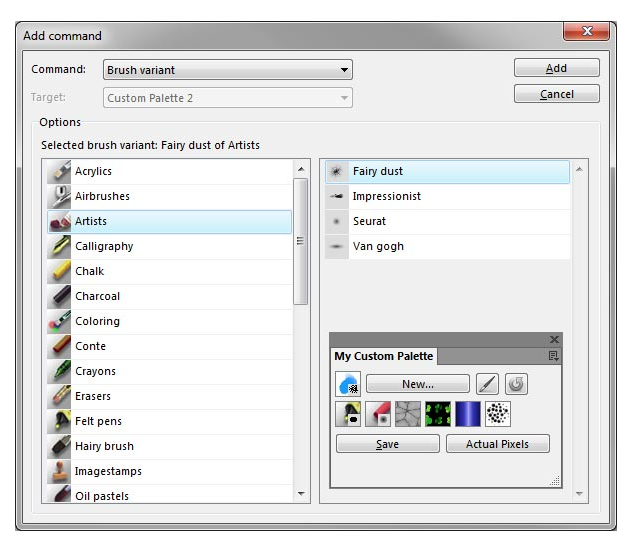
Task: Pick the black dots nozzle swatch
Action: click(x=498, y=414)
